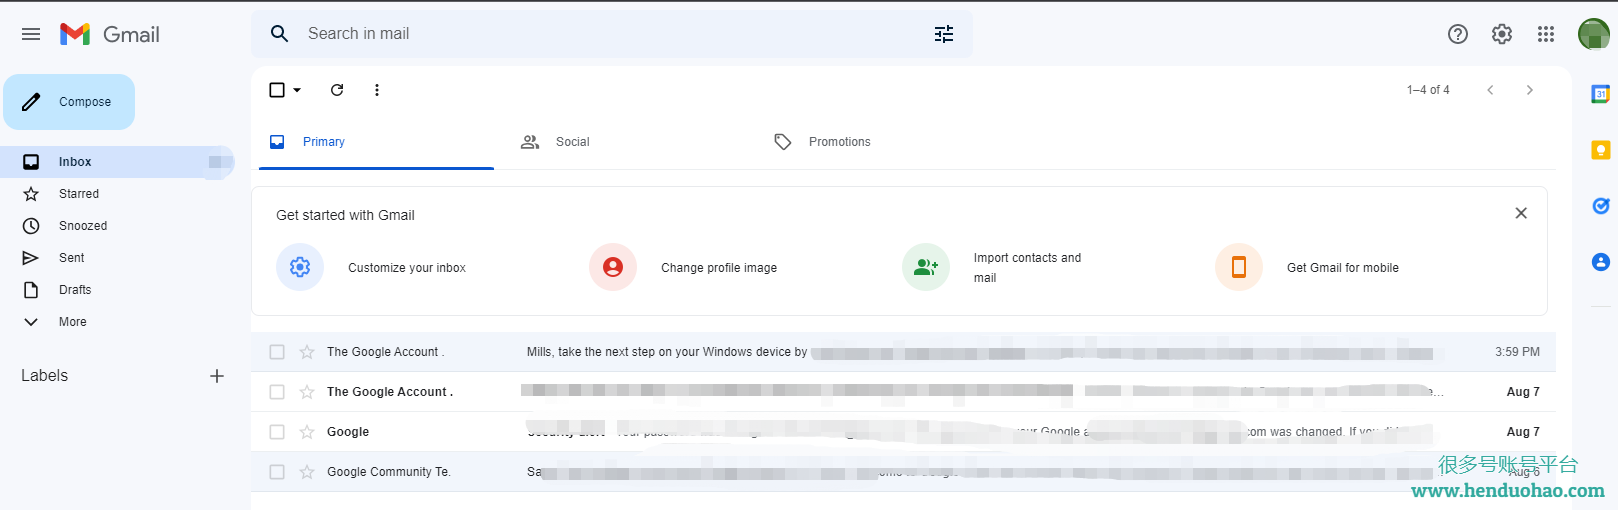Click the Compose button
This screenshot has width=1618, height=510.
pyautogui.click(x=69, y=102)
